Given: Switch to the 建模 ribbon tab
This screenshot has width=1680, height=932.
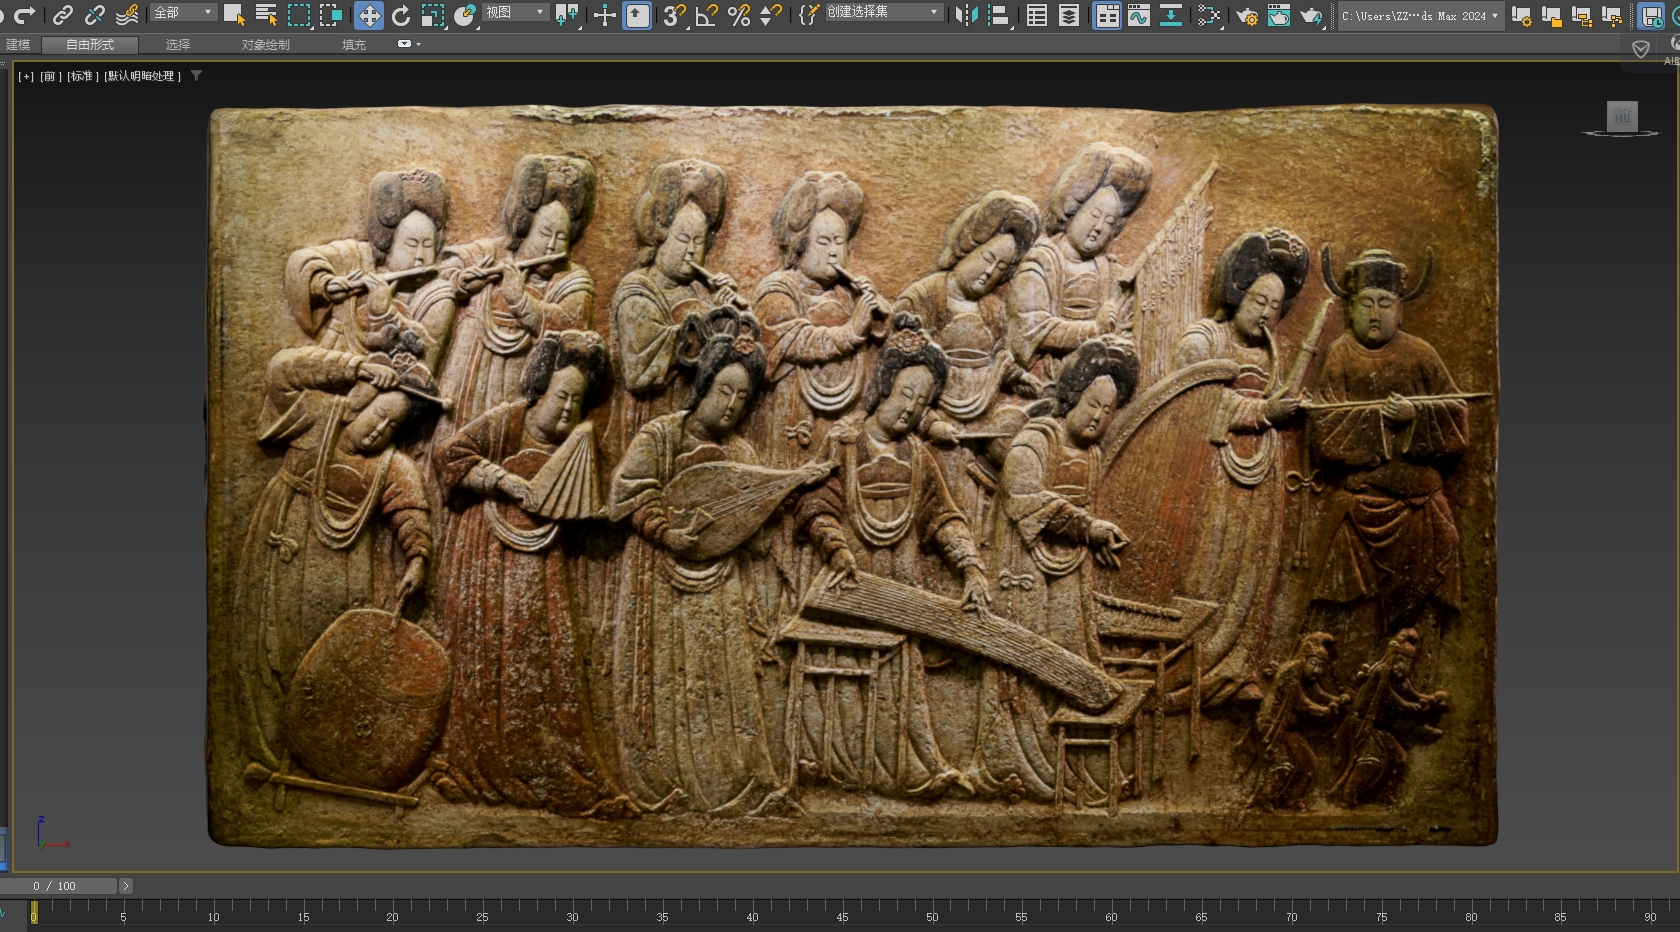Looking at the screenshot, I should [18, 44].
